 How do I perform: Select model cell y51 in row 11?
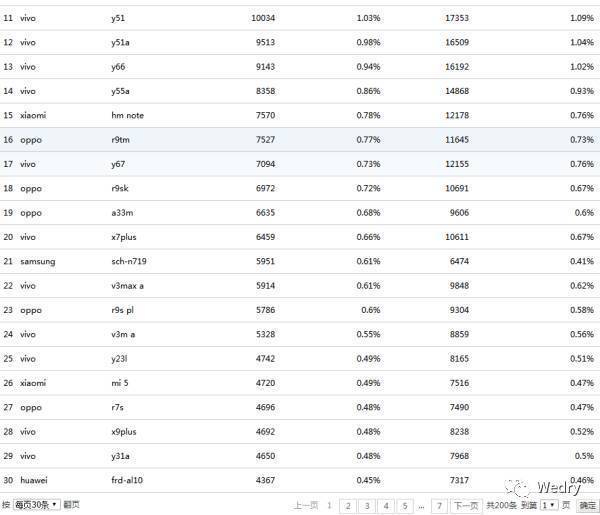[118, 18]
